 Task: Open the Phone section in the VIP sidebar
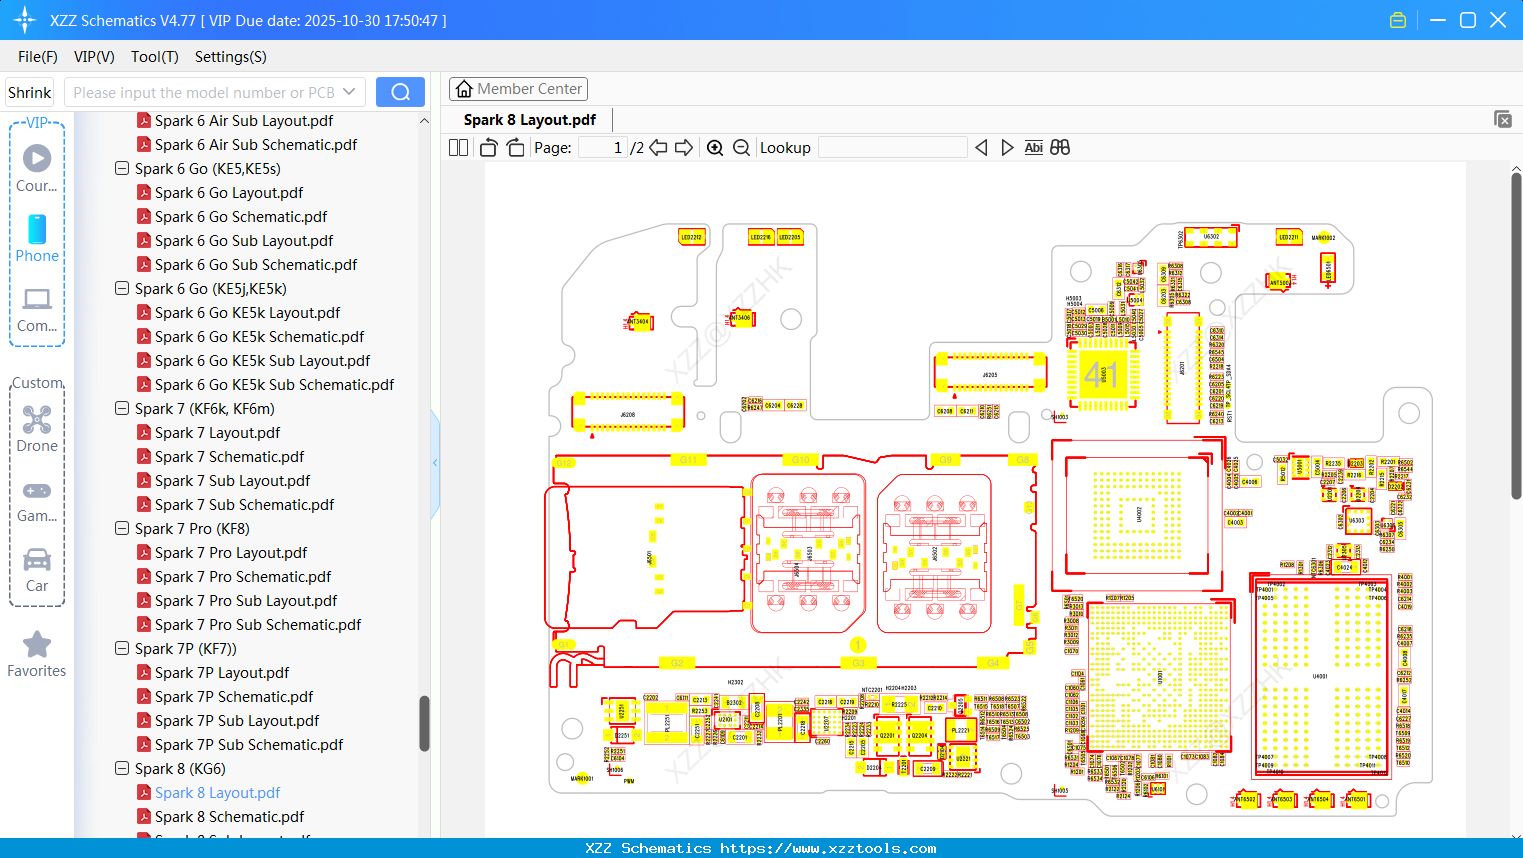(x=37, y=238)
